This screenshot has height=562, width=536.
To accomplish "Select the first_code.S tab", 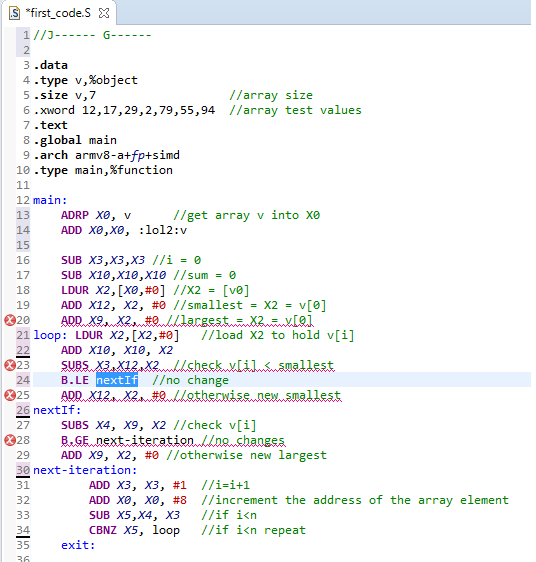I will [59, 13].
